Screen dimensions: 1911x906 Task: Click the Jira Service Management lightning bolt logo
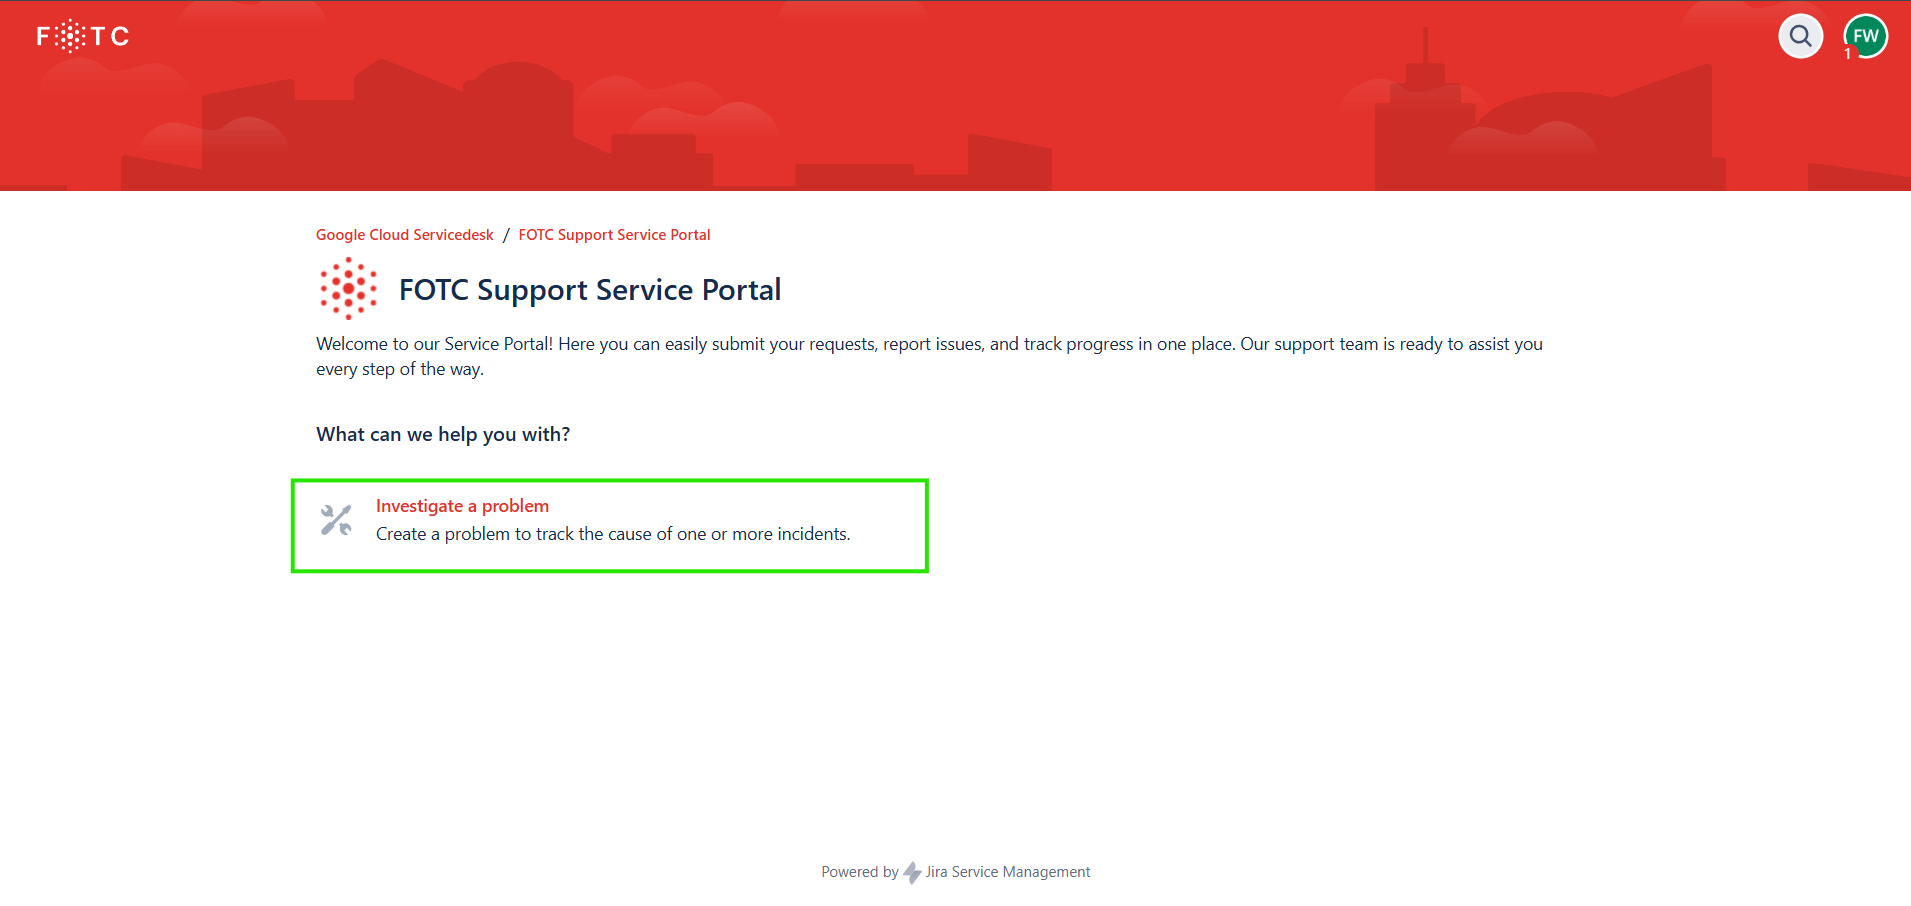click(x=913, y=872)
